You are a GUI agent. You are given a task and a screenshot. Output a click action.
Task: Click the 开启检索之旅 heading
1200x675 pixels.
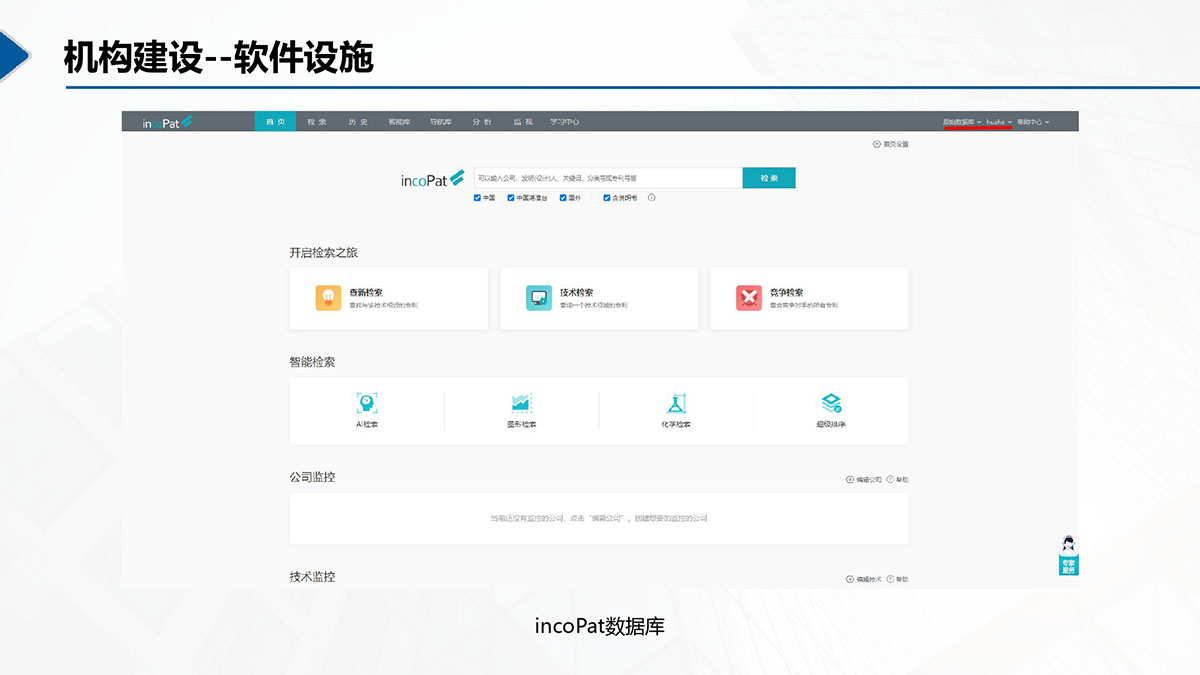(x=324, y=253)
